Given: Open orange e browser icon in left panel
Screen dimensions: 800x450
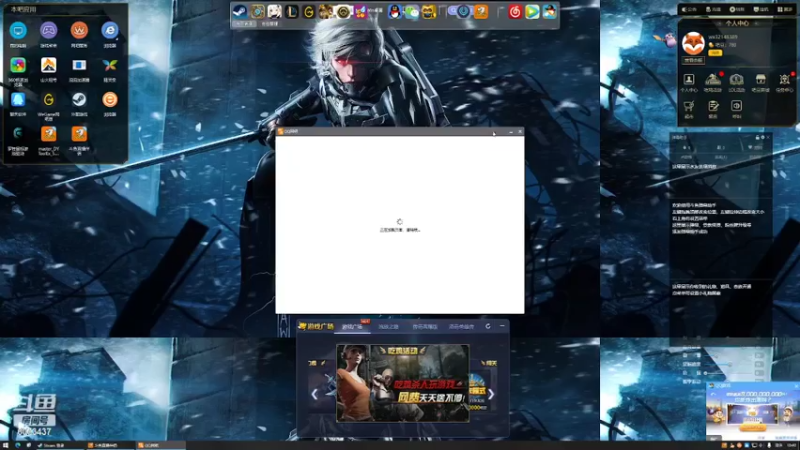Looking at the screenshot, I should (x=110, y=99).
